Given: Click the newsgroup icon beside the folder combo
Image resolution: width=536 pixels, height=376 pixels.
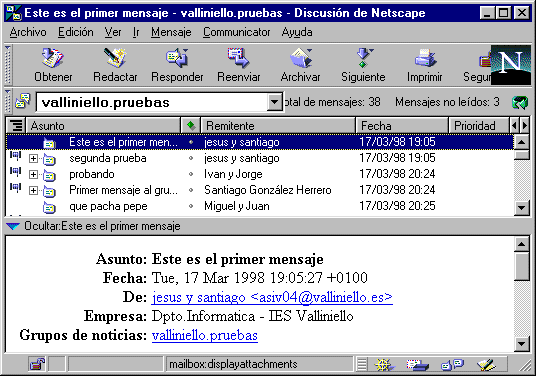Looking at the screenshot, I should (23, 102).
